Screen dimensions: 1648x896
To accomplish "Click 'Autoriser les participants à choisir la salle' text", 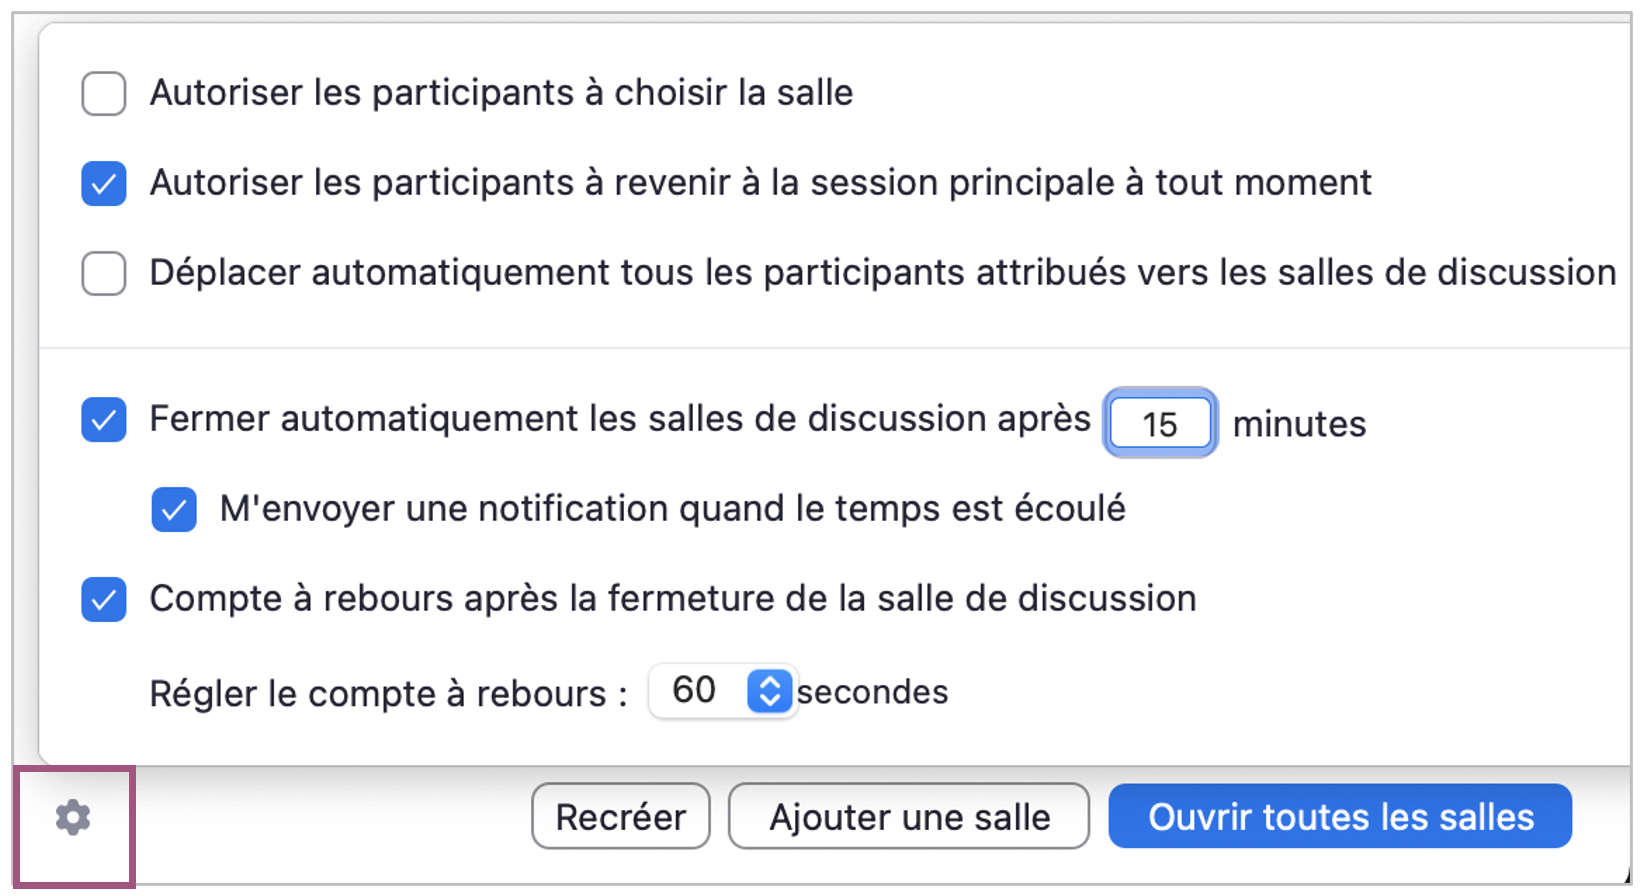I will [501, 93].
